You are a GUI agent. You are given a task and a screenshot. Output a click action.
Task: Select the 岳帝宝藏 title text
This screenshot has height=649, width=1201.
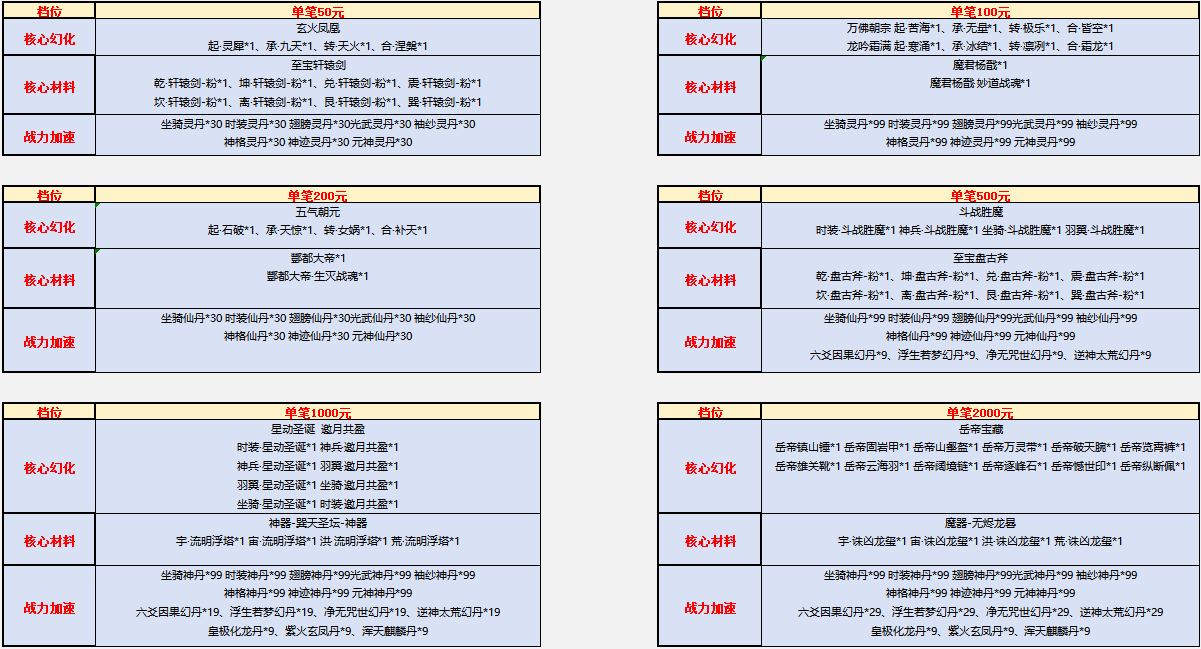(x=980, y=428)
